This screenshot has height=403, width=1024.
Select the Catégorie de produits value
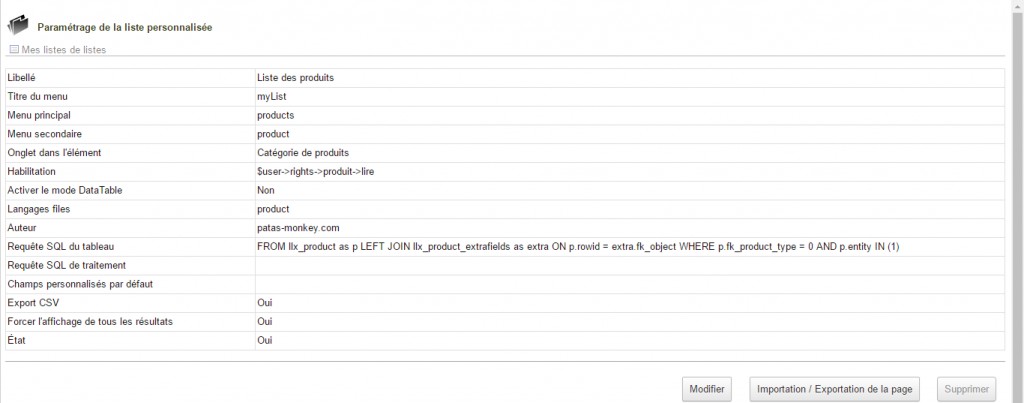303,153
